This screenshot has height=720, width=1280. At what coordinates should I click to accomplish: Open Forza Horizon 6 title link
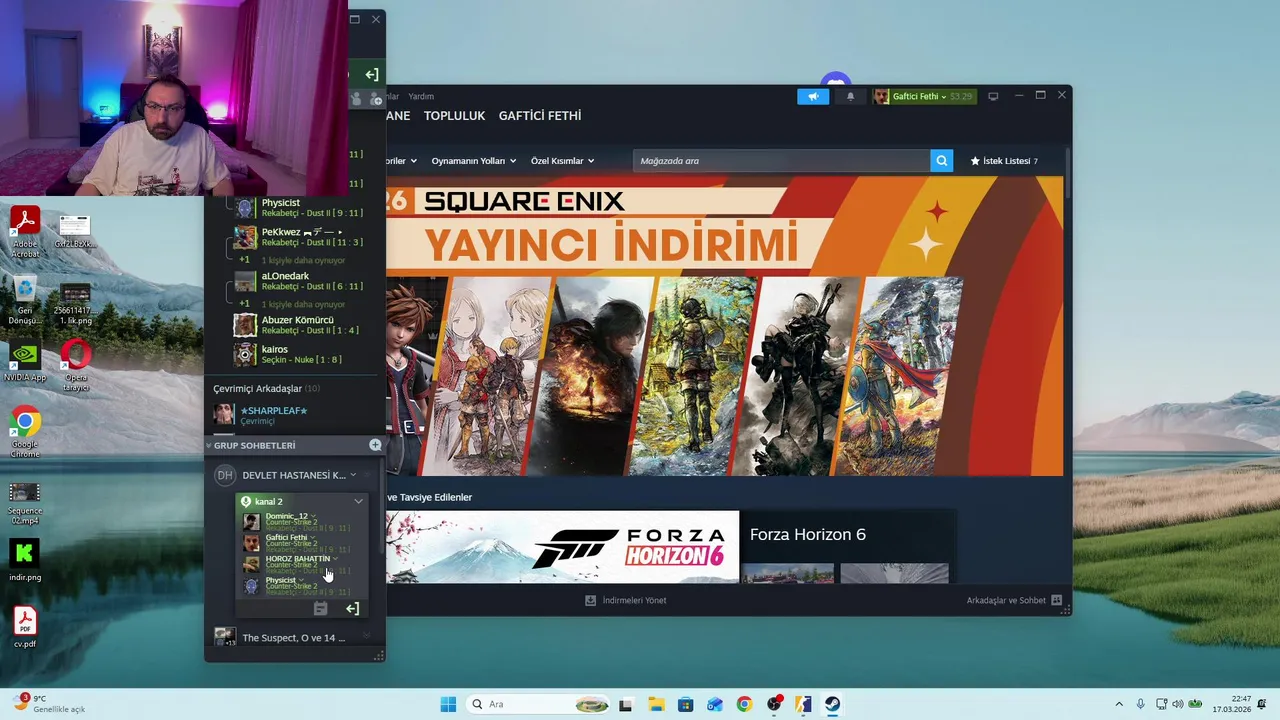click(808, 534)
